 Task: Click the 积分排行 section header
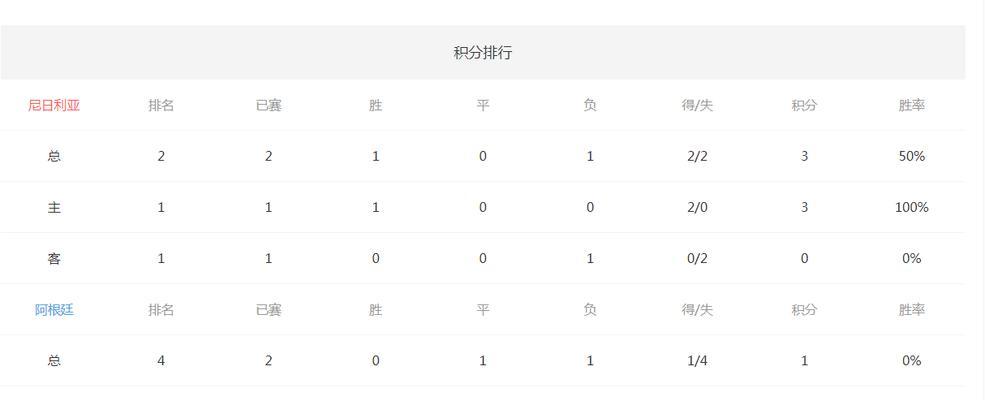point(482,53)
